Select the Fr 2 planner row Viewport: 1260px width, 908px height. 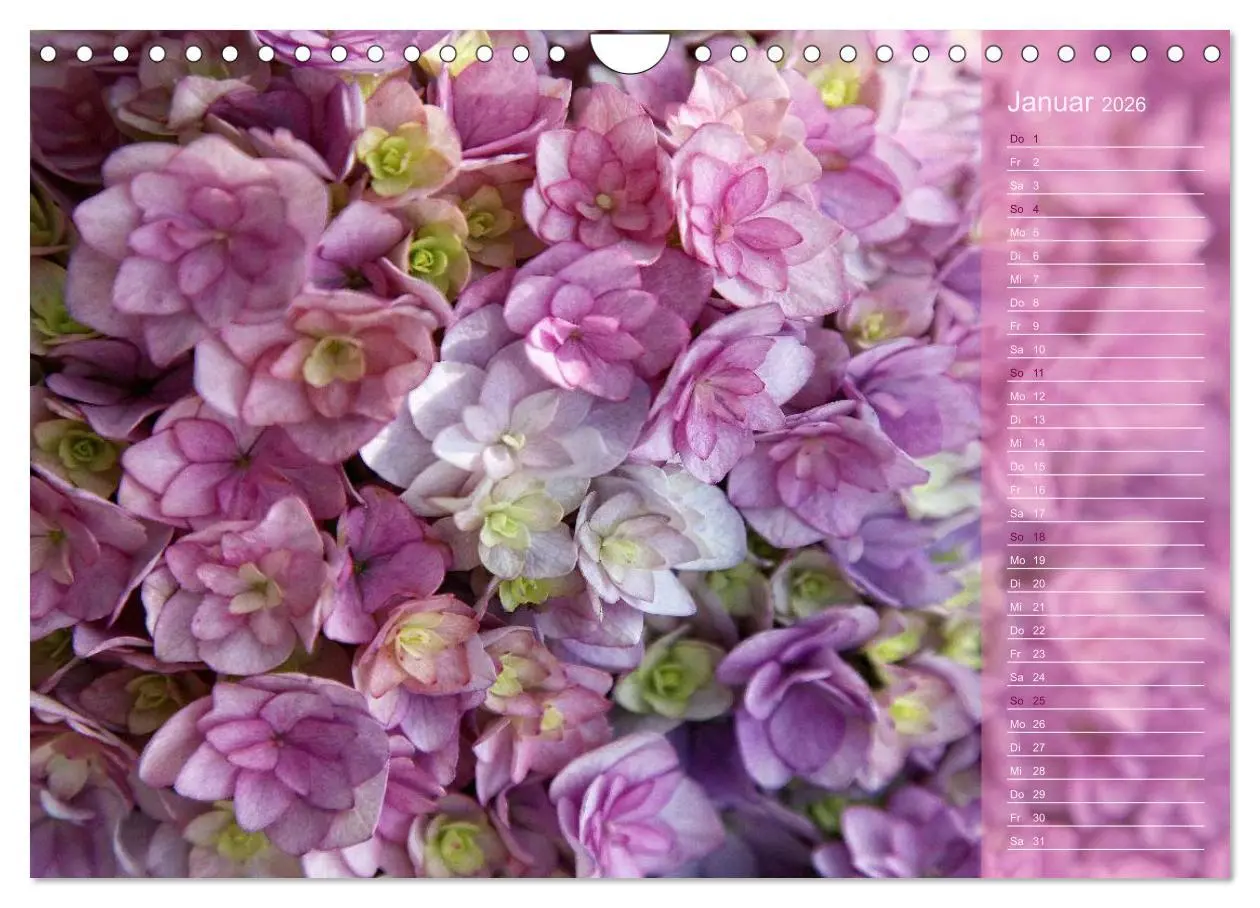(x=1025, y=163)
